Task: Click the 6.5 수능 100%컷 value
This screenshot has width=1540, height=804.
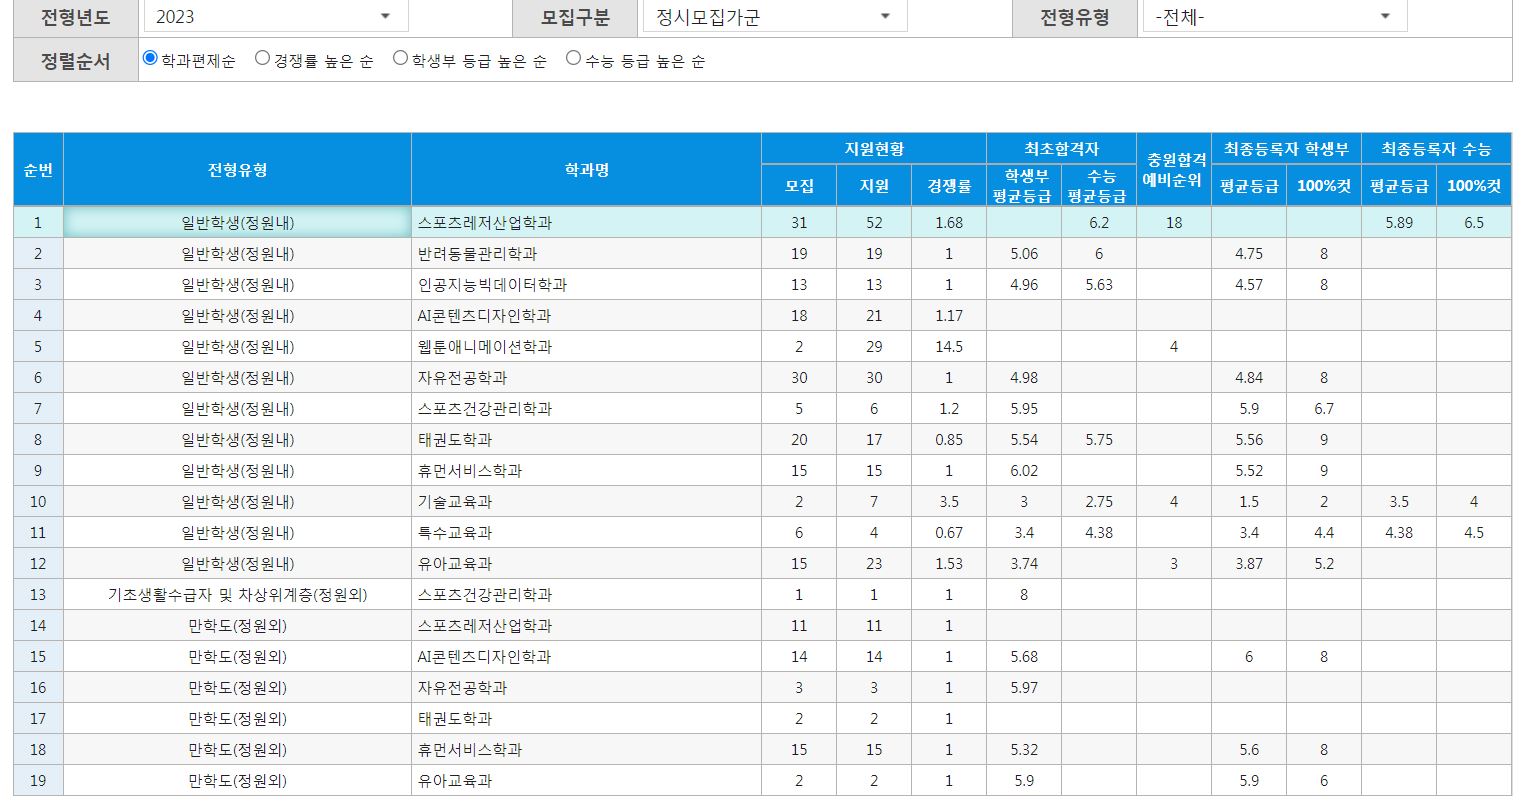Action: pyautogui.click(x=1474, y=222)
